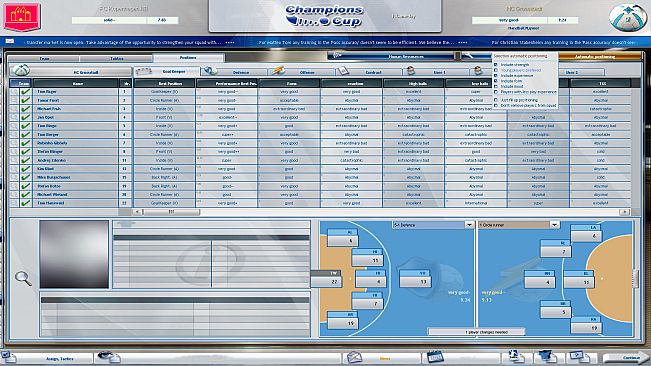651x366 pixels.
Task: Click the table scrollbar left arrow
Action: (138, 212)
